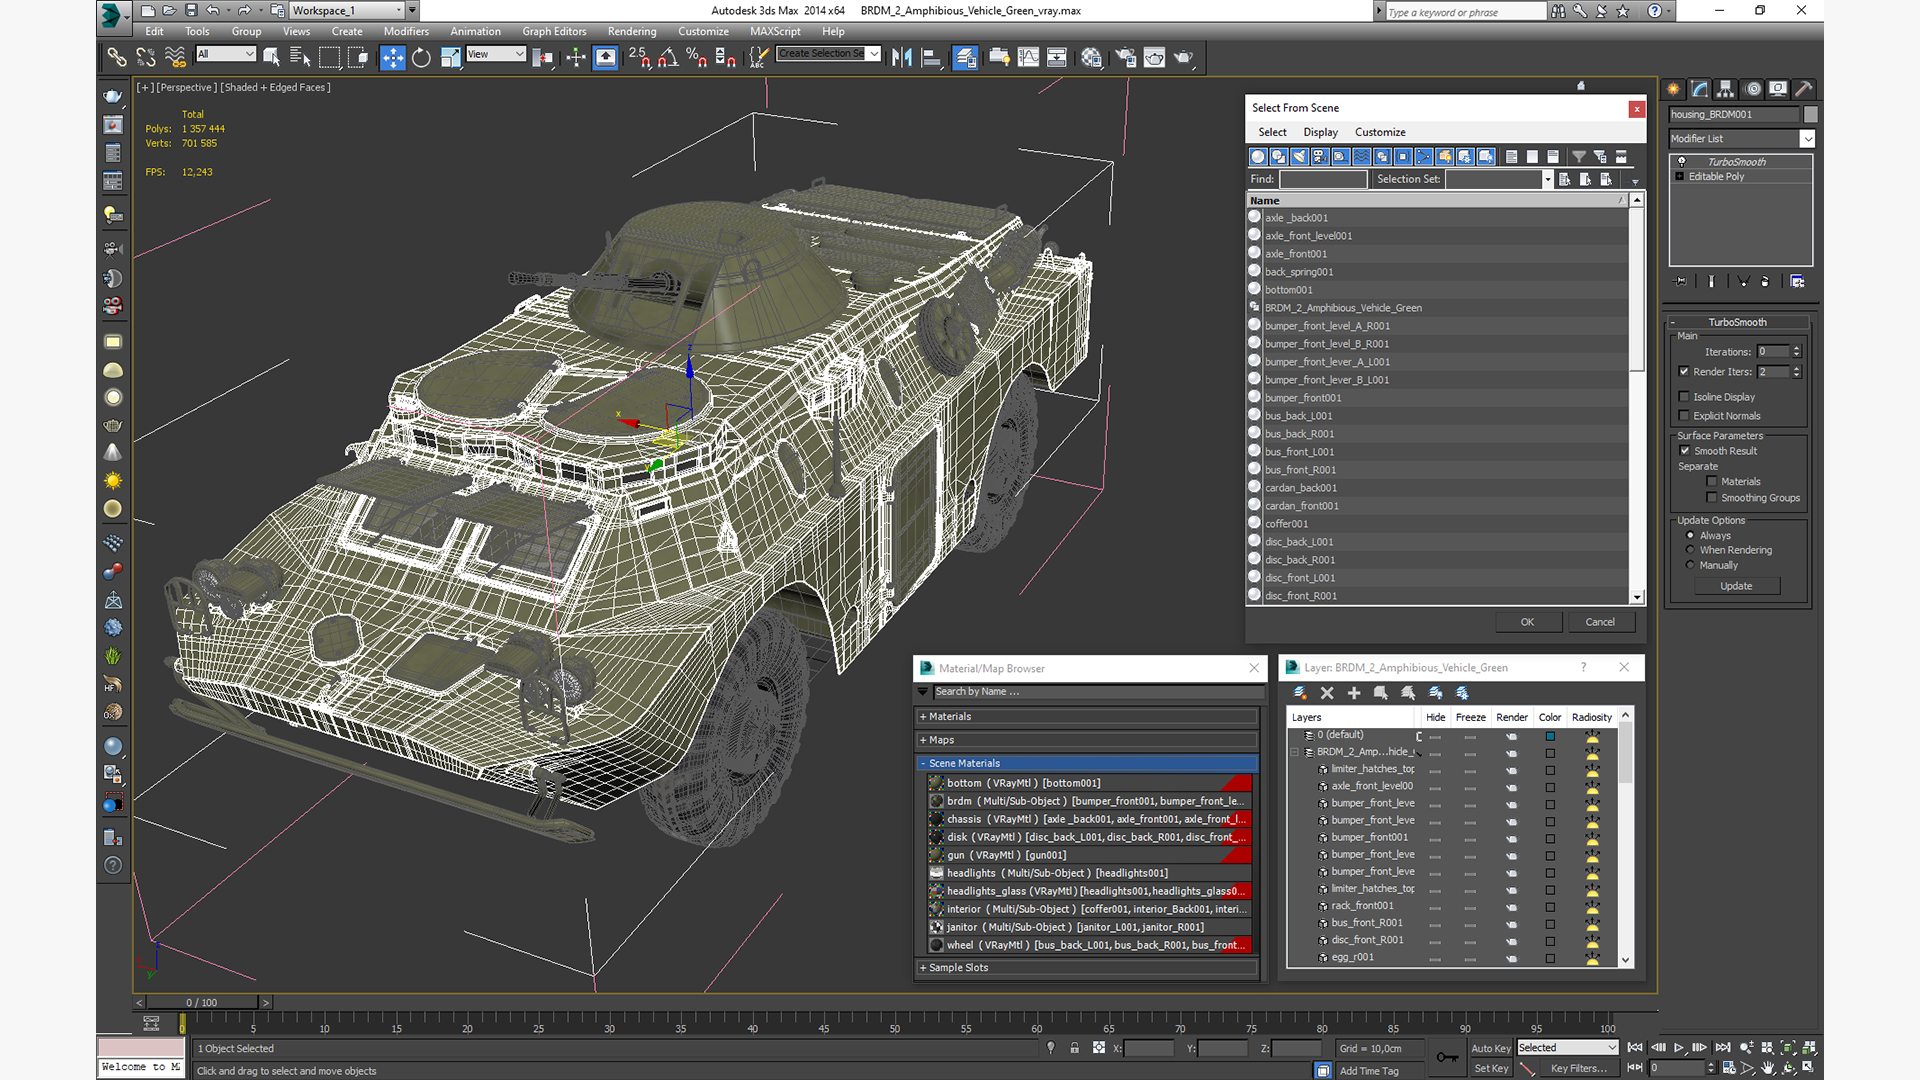1920x1080 pixels.
Task: Click the Mirror tool icon
Action: (x=902, y=58)
